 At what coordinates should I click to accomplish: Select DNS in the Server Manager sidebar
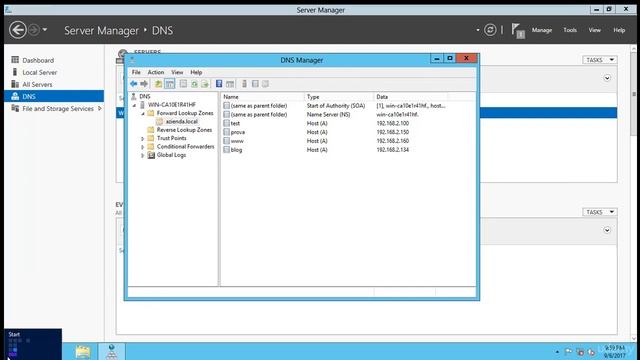point(54,96)
